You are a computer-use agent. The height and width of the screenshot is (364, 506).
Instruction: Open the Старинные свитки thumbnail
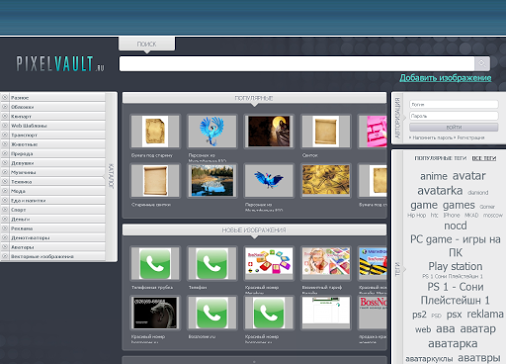point(155,181)
